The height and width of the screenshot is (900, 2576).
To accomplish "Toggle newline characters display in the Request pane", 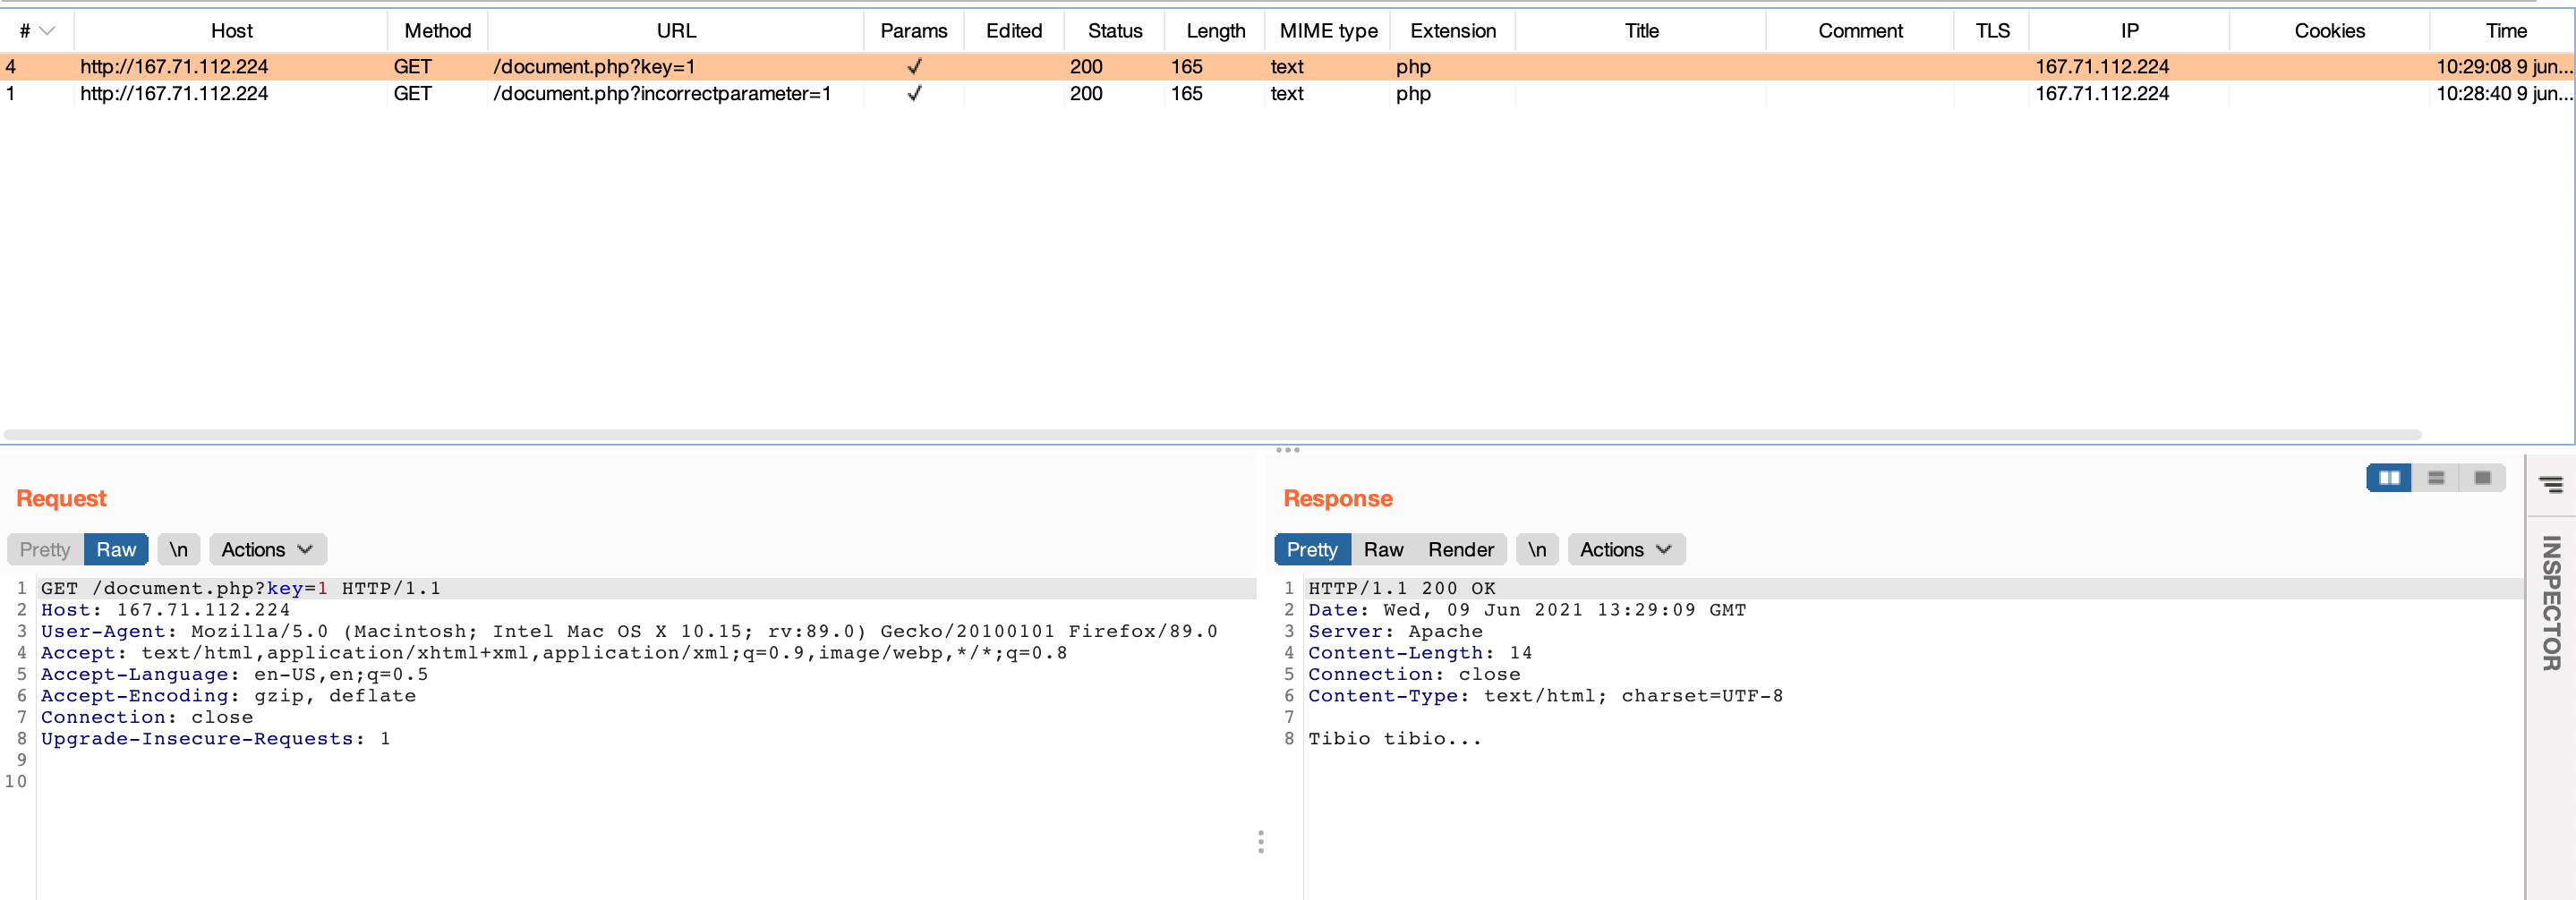I will click(179, 549).
